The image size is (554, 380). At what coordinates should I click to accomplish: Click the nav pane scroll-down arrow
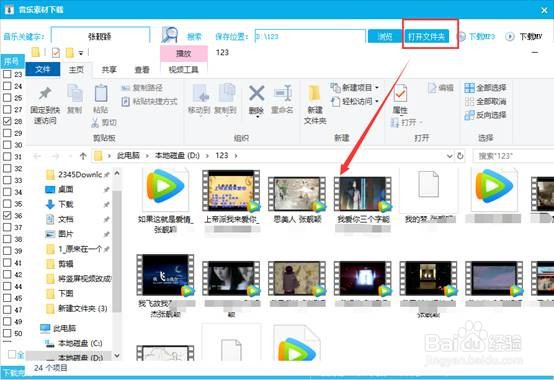(117, 356)
